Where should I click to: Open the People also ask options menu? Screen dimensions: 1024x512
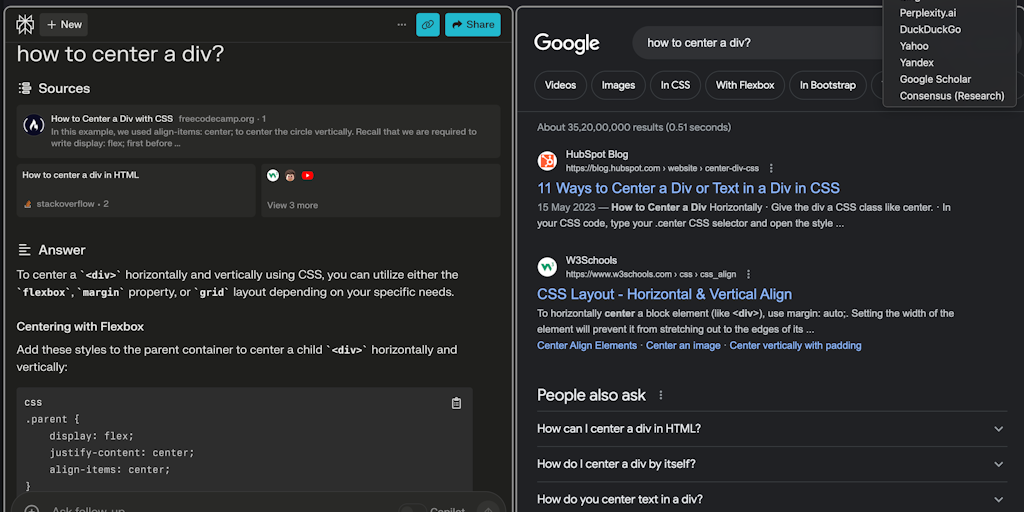tap(661, 395)
